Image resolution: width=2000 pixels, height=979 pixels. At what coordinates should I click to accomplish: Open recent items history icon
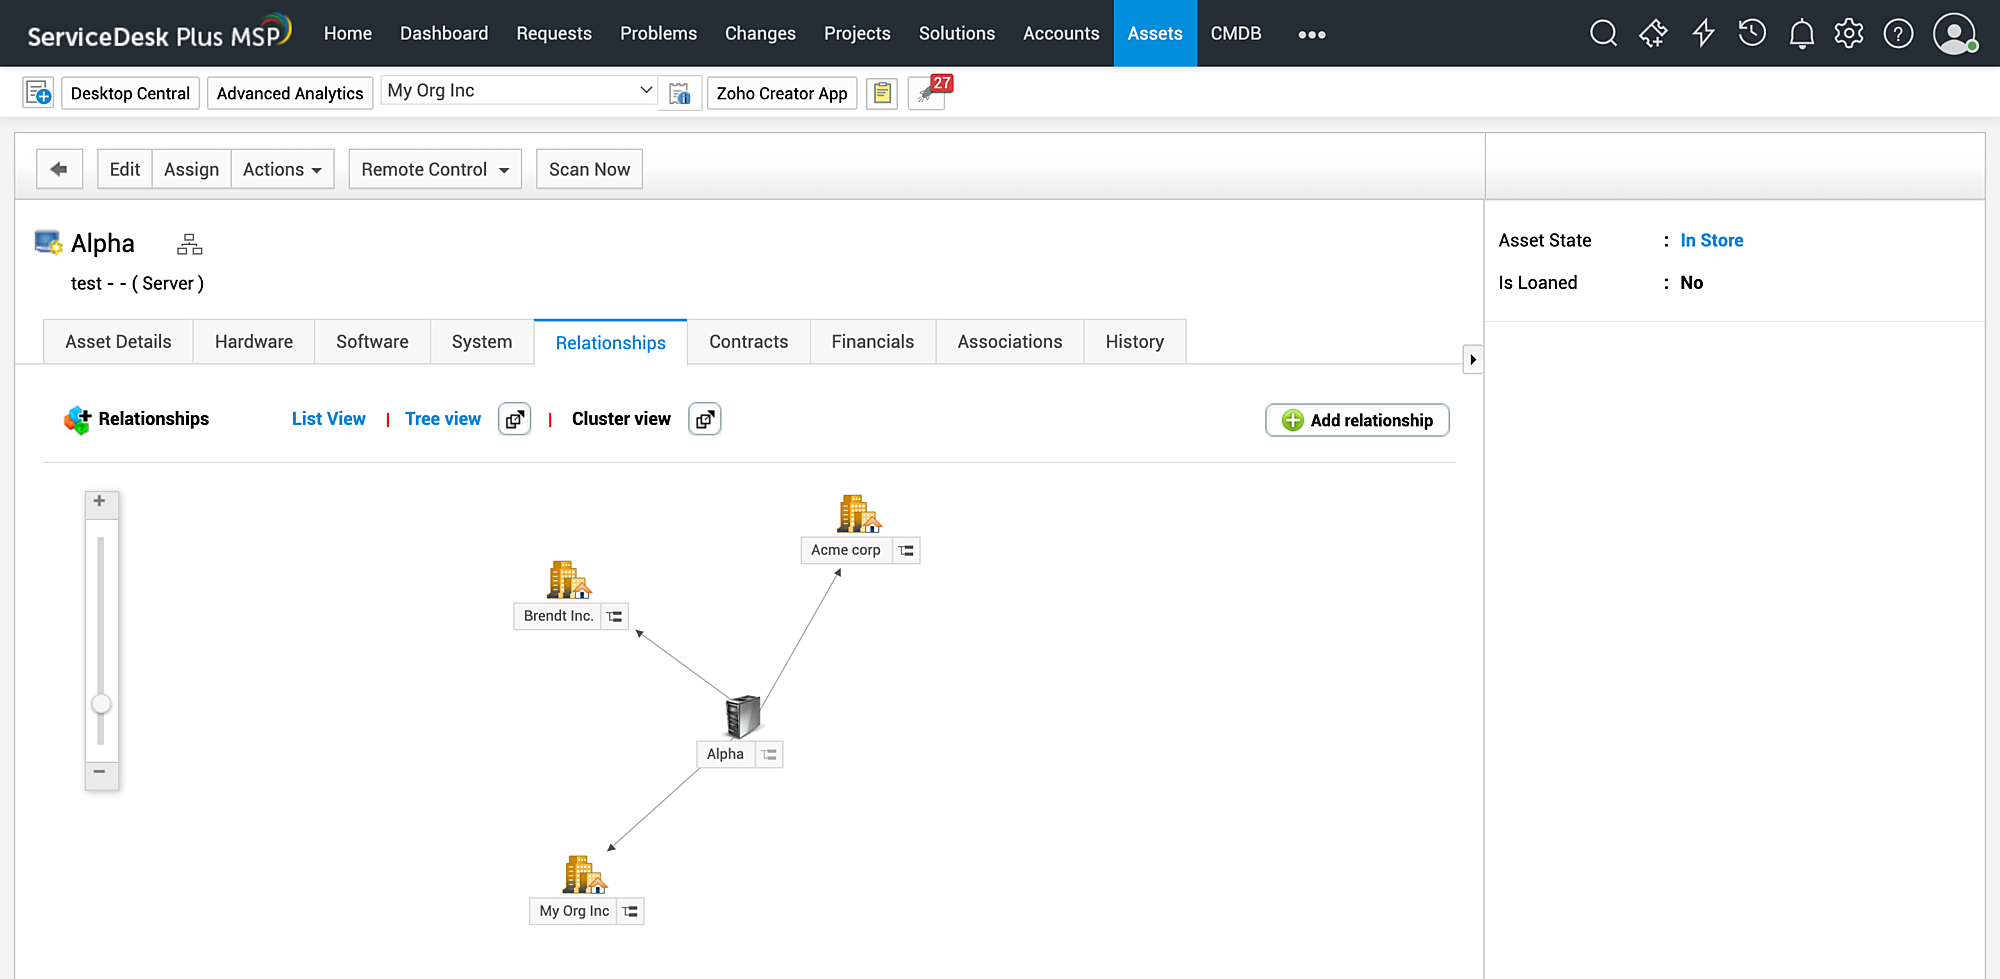coord(1752,33)
